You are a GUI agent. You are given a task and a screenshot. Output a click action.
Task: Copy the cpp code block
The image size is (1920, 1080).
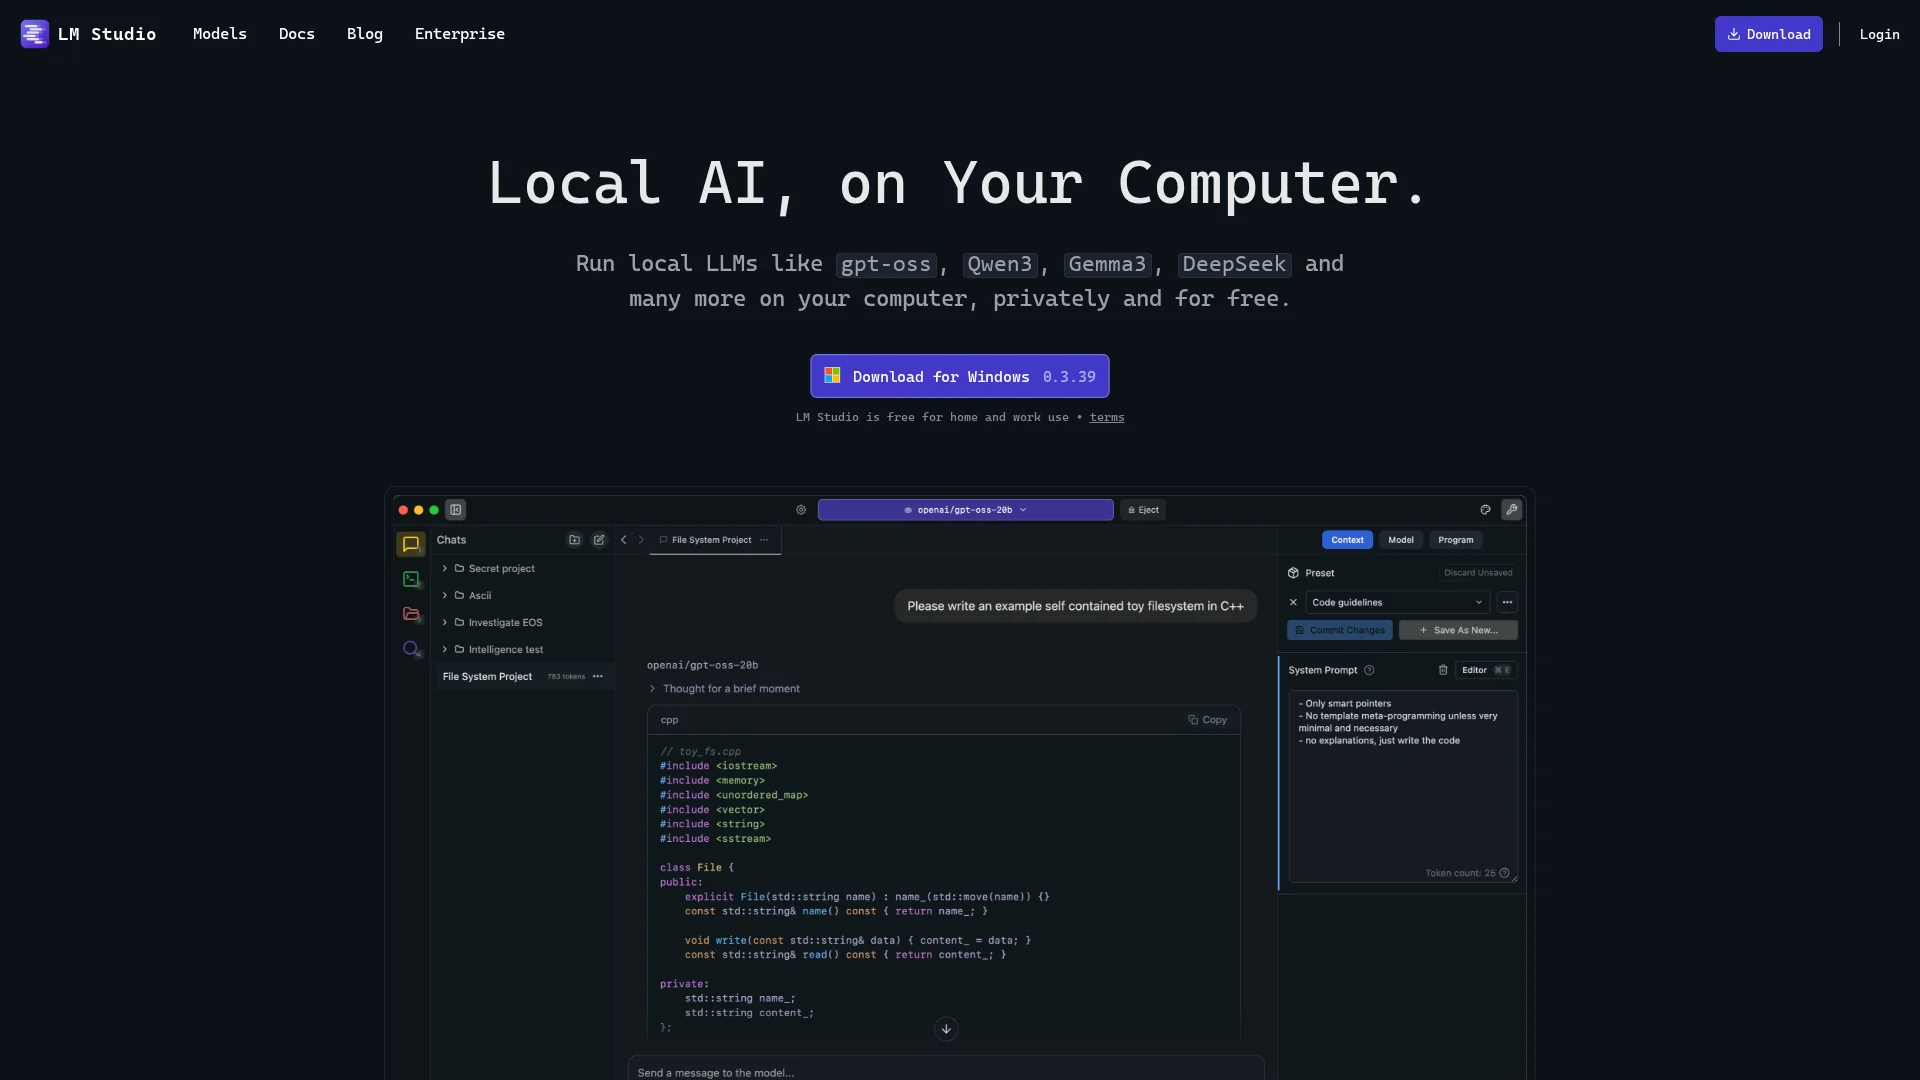coord(1207,720)
